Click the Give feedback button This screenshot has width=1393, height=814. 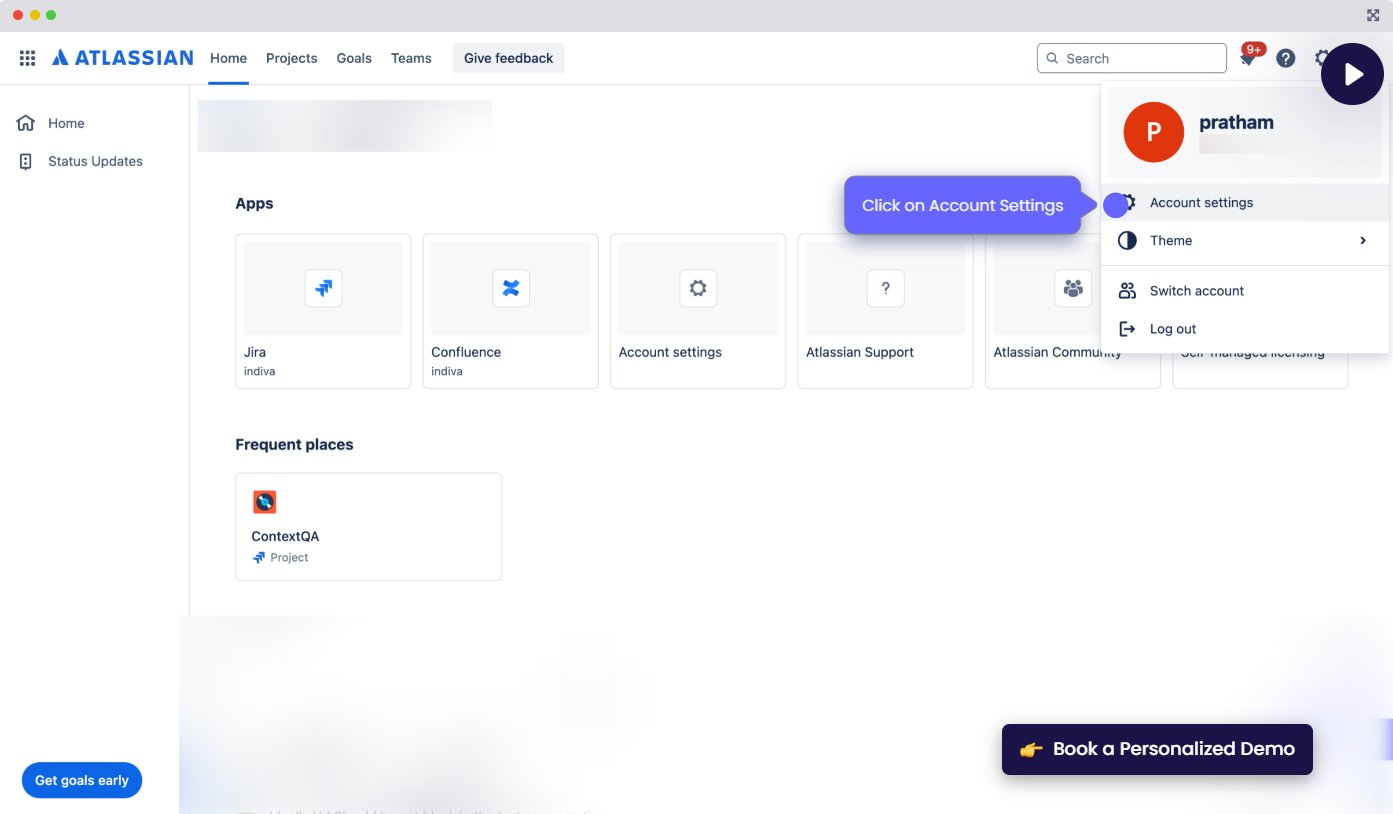(508, 58)
